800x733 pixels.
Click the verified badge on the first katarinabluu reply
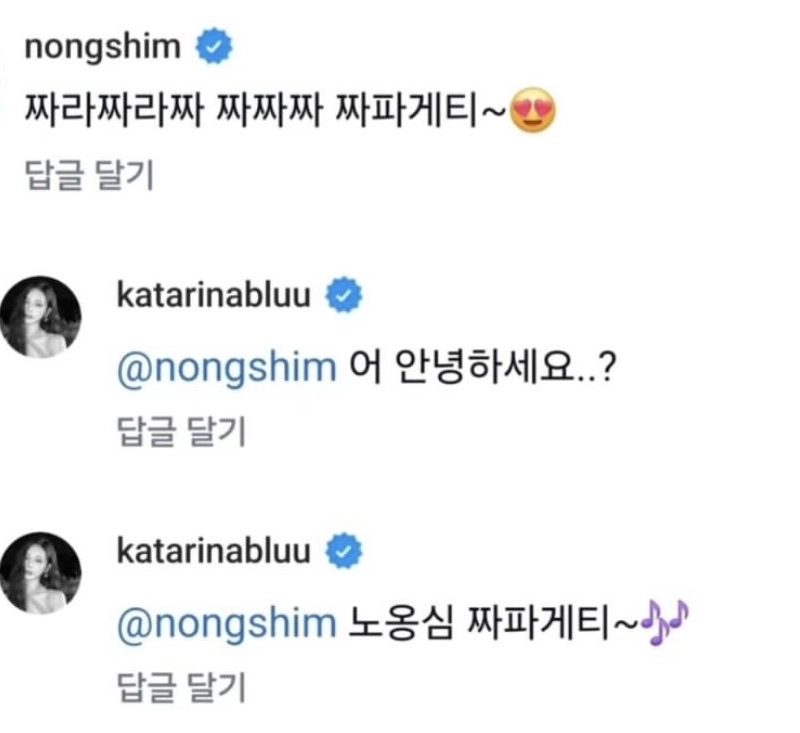coord(345,296)
